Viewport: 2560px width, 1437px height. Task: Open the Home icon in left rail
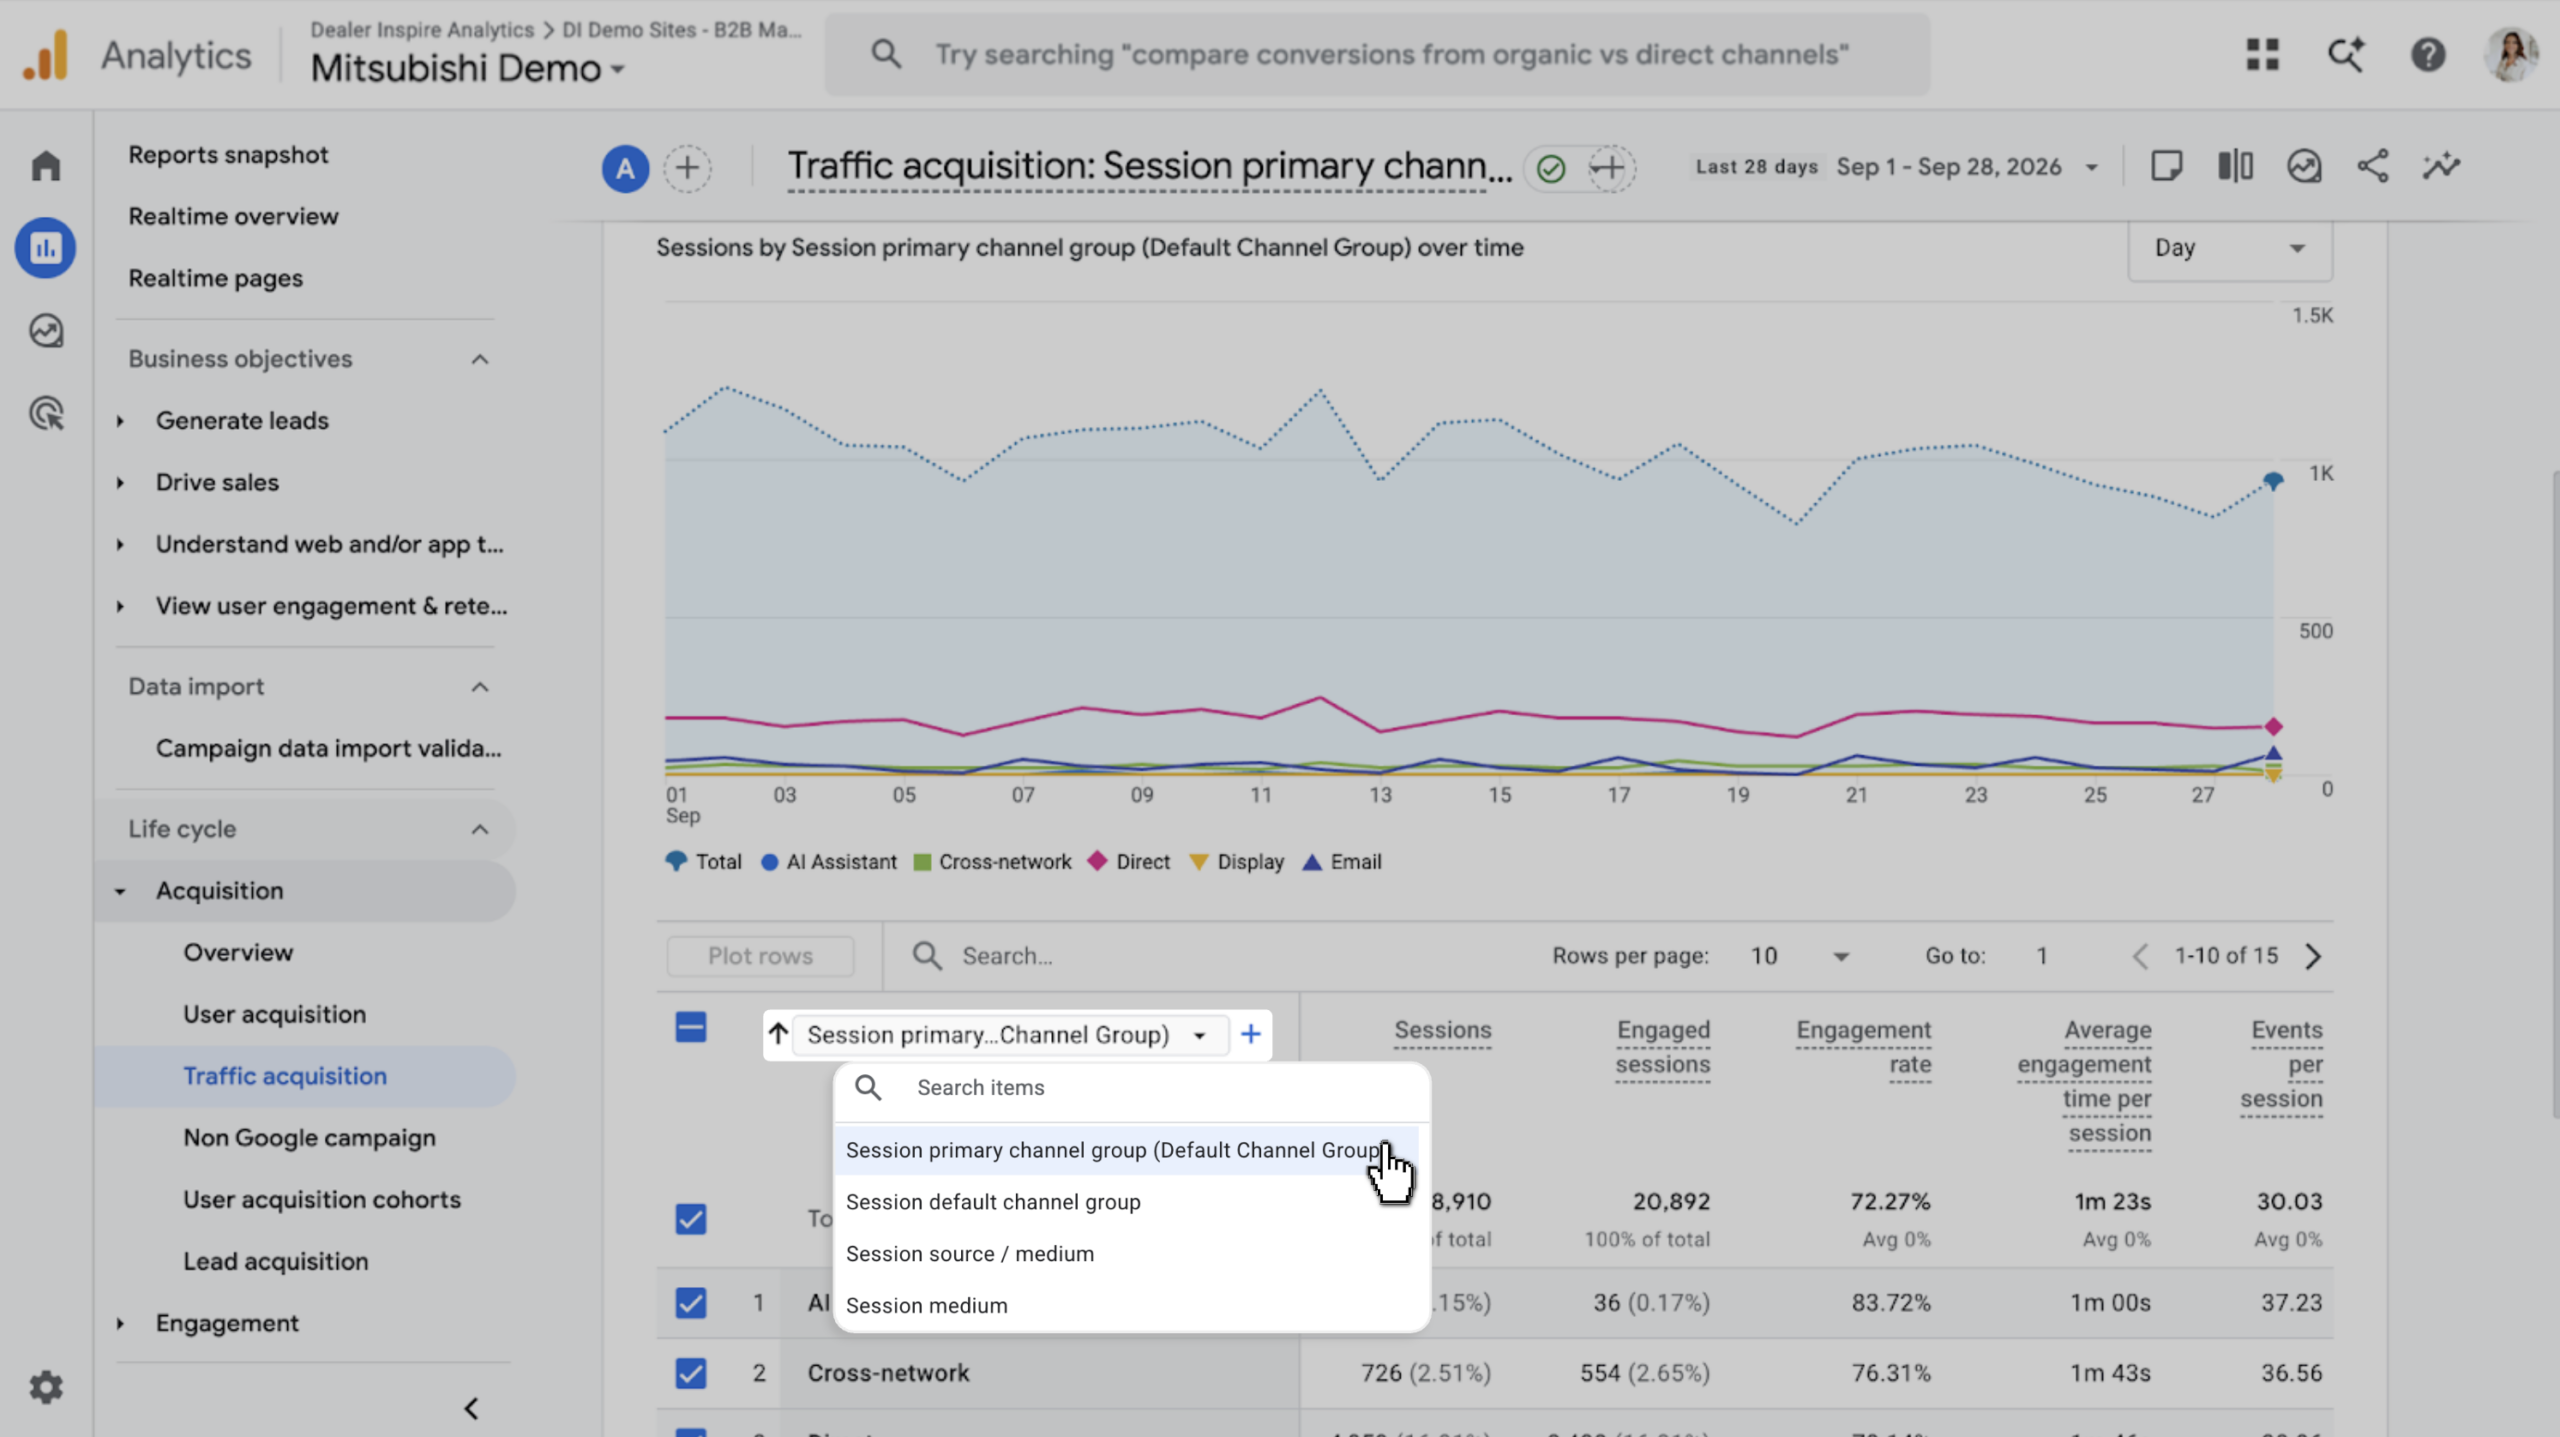(46, 165)
